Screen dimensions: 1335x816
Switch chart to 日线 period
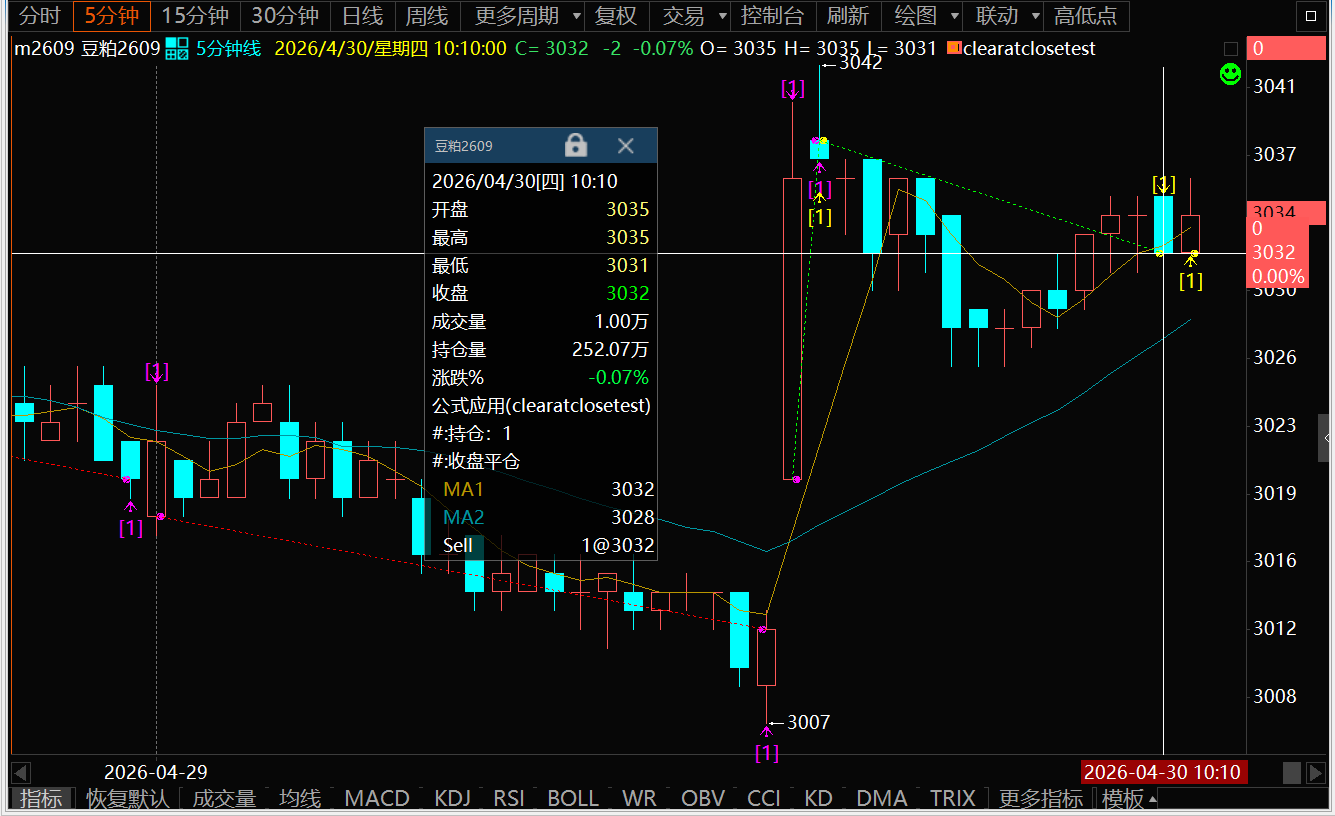362,16
